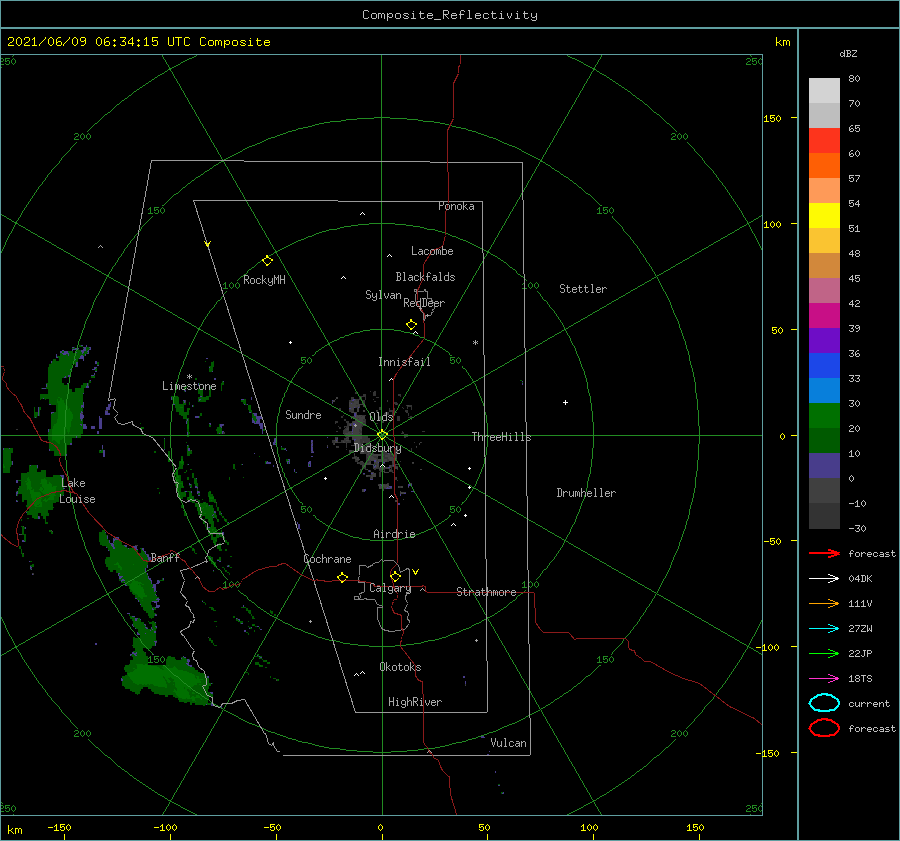Click the orange 111V arrow in legend
Viewport: 900px width, 841px height.
click(824, 603)
